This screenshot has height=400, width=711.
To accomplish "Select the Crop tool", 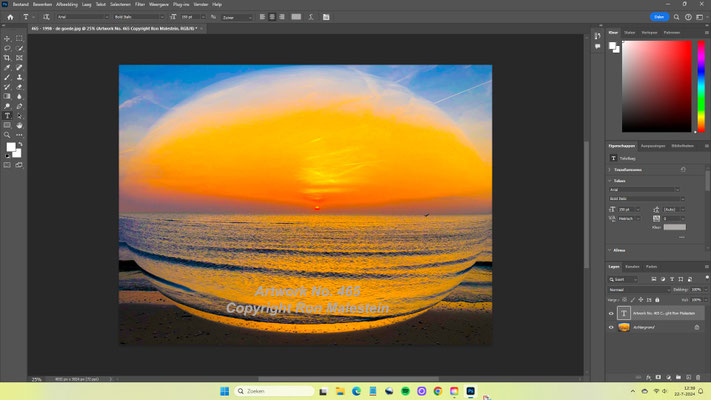I will [7, 58].
